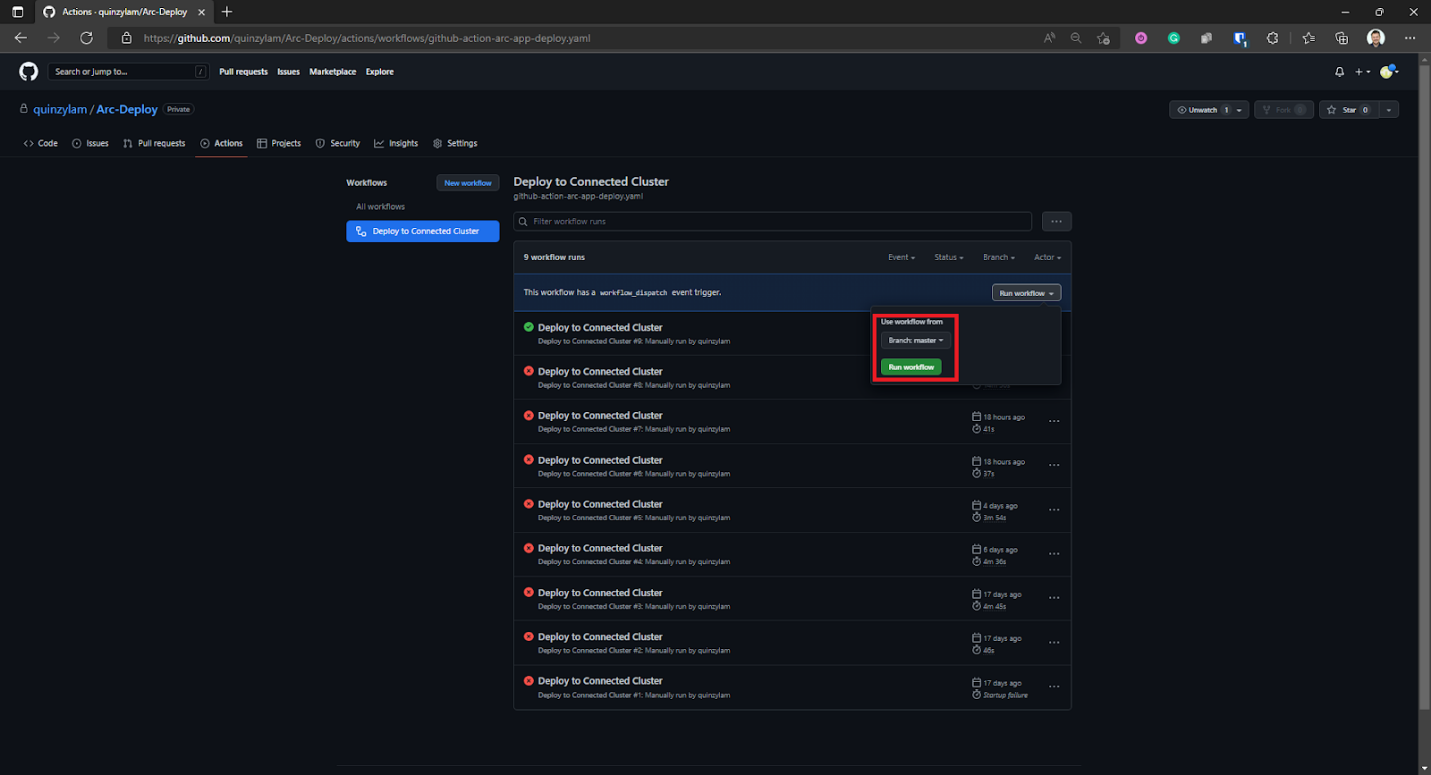Open options menu for run #5
Viewport: 1431px width, 775px height.
[x=1054, y=510]
